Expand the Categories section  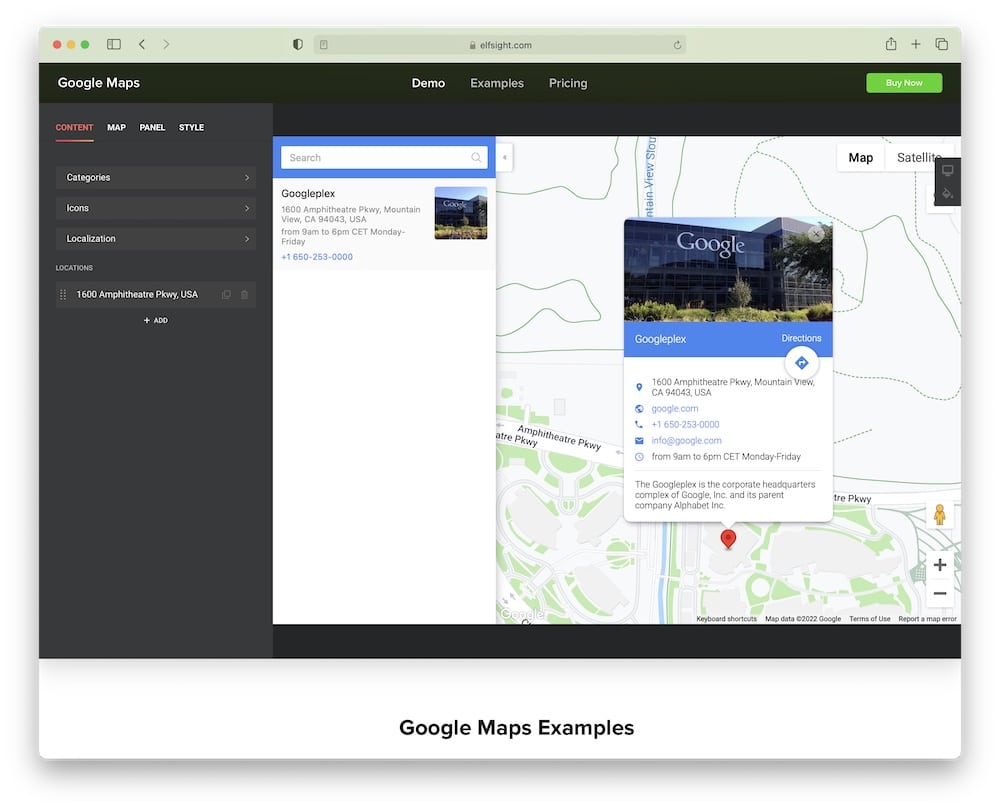coord(156,177)
